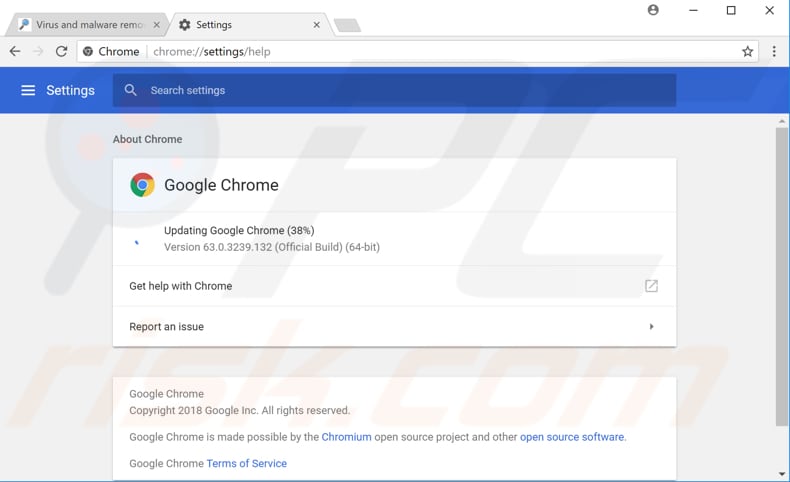Open external link icon for Chrome help
790x482 pixels.
pos(651,286)
